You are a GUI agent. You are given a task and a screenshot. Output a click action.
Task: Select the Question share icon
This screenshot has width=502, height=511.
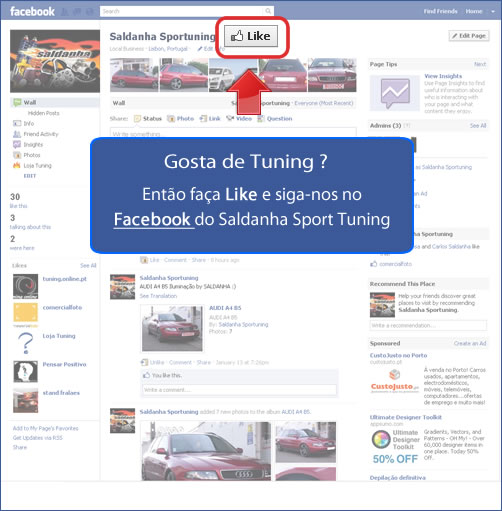pos(261,119)
